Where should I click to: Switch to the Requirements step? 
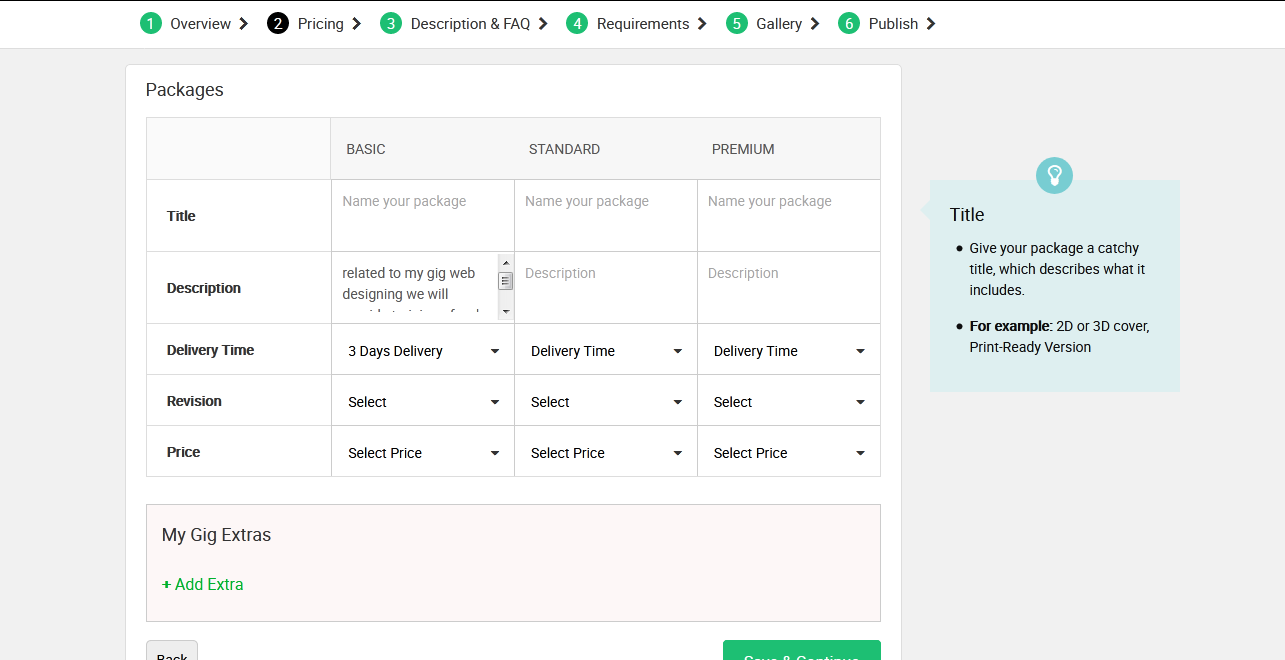point(642,23)
